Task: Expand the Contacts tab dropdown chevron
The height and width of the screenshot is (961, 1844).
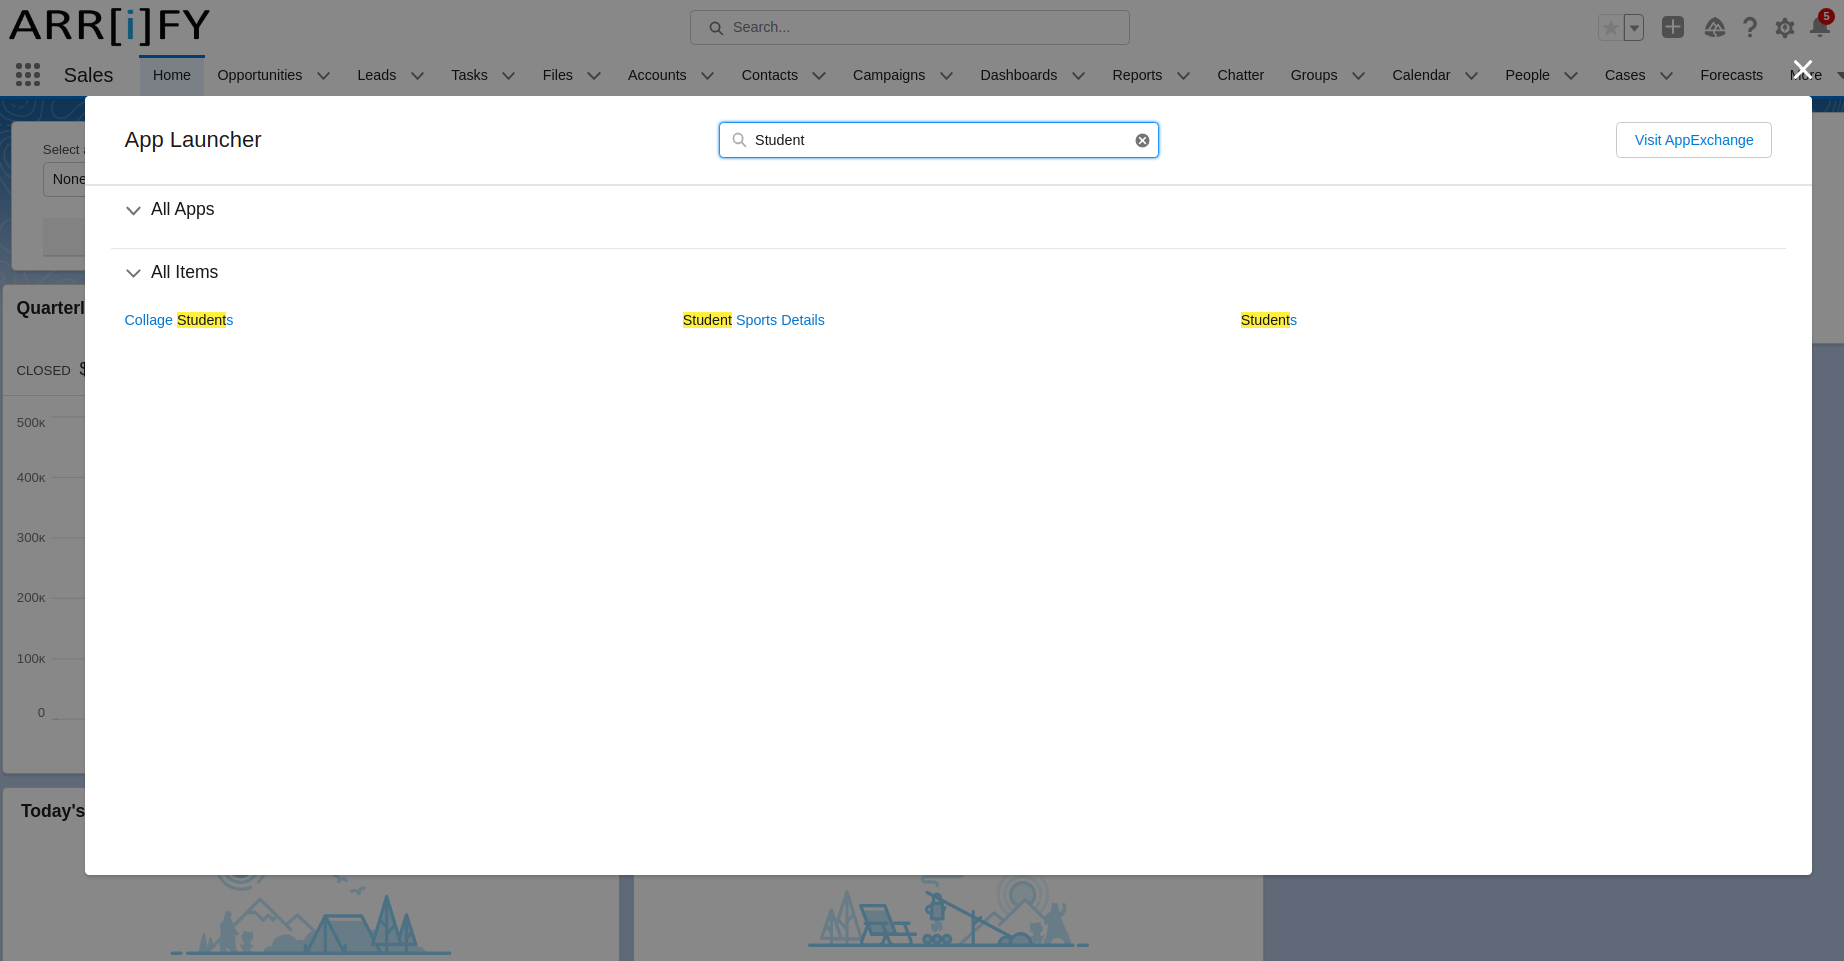Action: [818, 76]
